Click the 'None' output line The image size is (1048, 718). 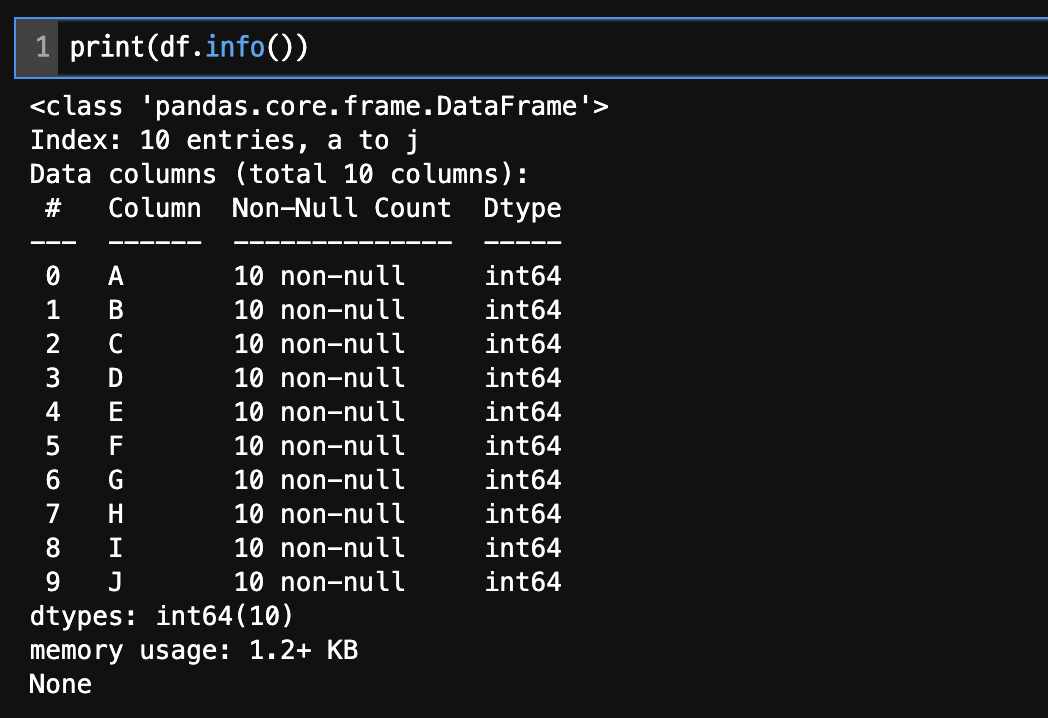(61, 685)
